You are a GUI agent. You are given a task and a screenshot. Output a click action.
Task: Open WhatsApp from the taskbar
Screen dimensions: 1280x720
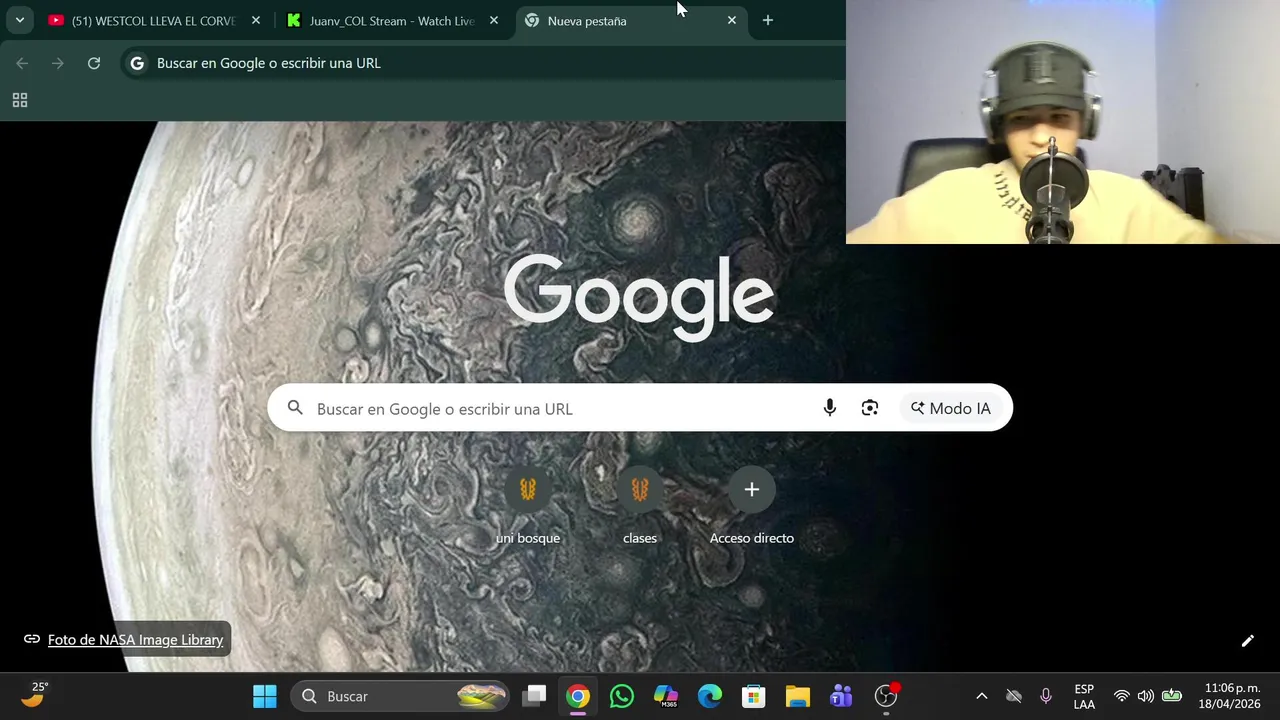pyautogui.click(x=622, y=696)
